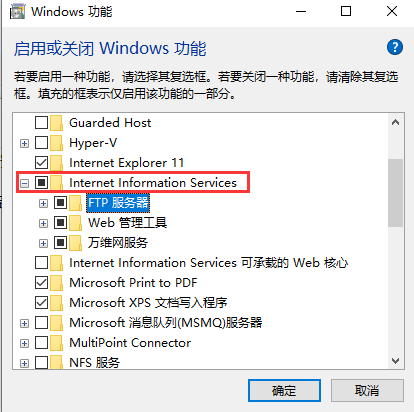Screen dimensions: 414x412
Task: Click the 确定 button
Action: point(284,390)
